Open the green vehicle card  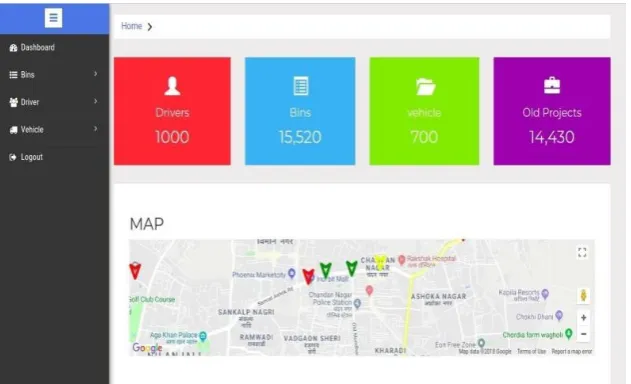point(424,111)
